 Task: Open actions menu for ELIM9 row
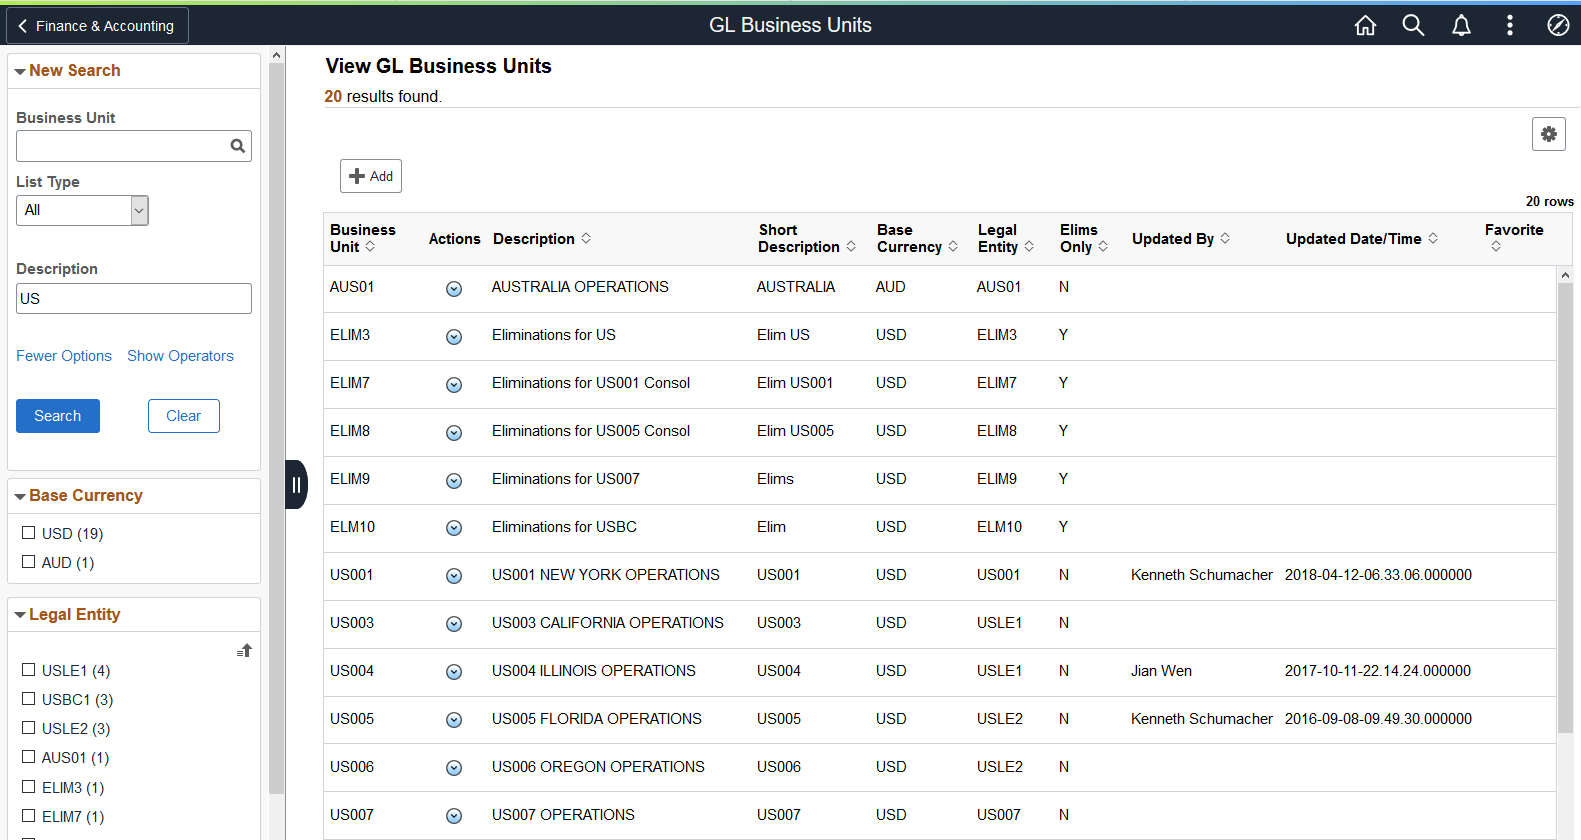pos(454,481)
